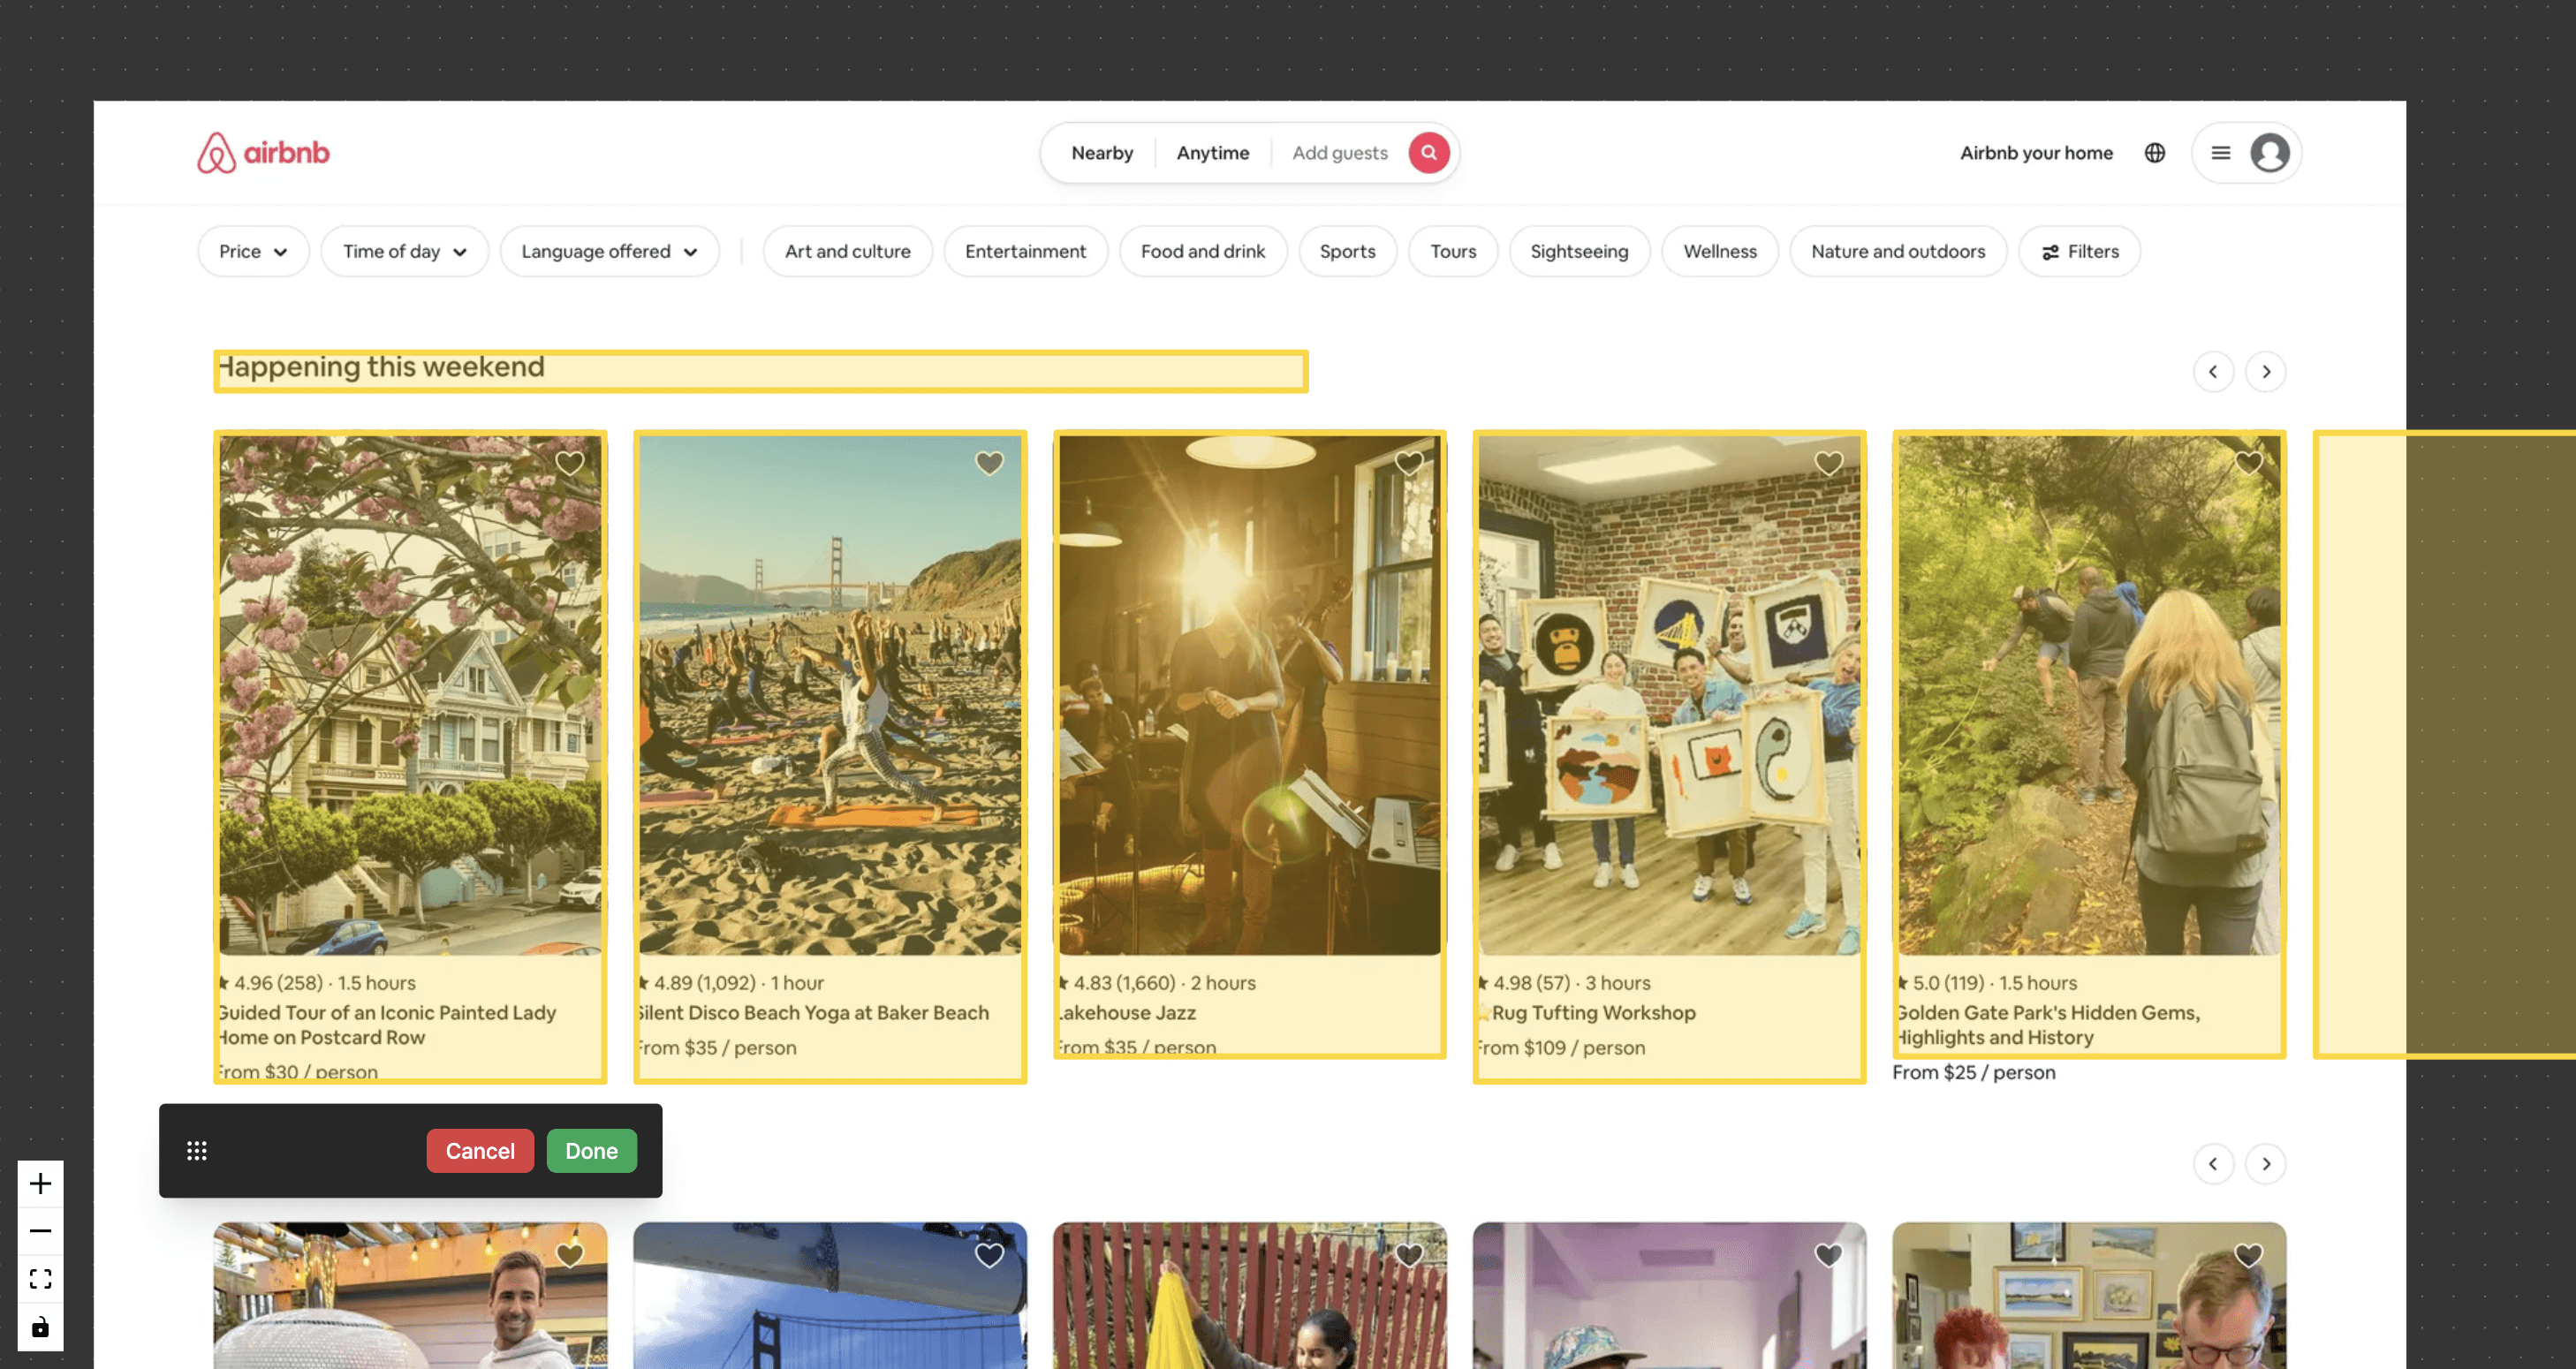Viewport: 2576px width, 1369px height.
Task: Open the hamburger user menu
Action: click(2221, 153)
